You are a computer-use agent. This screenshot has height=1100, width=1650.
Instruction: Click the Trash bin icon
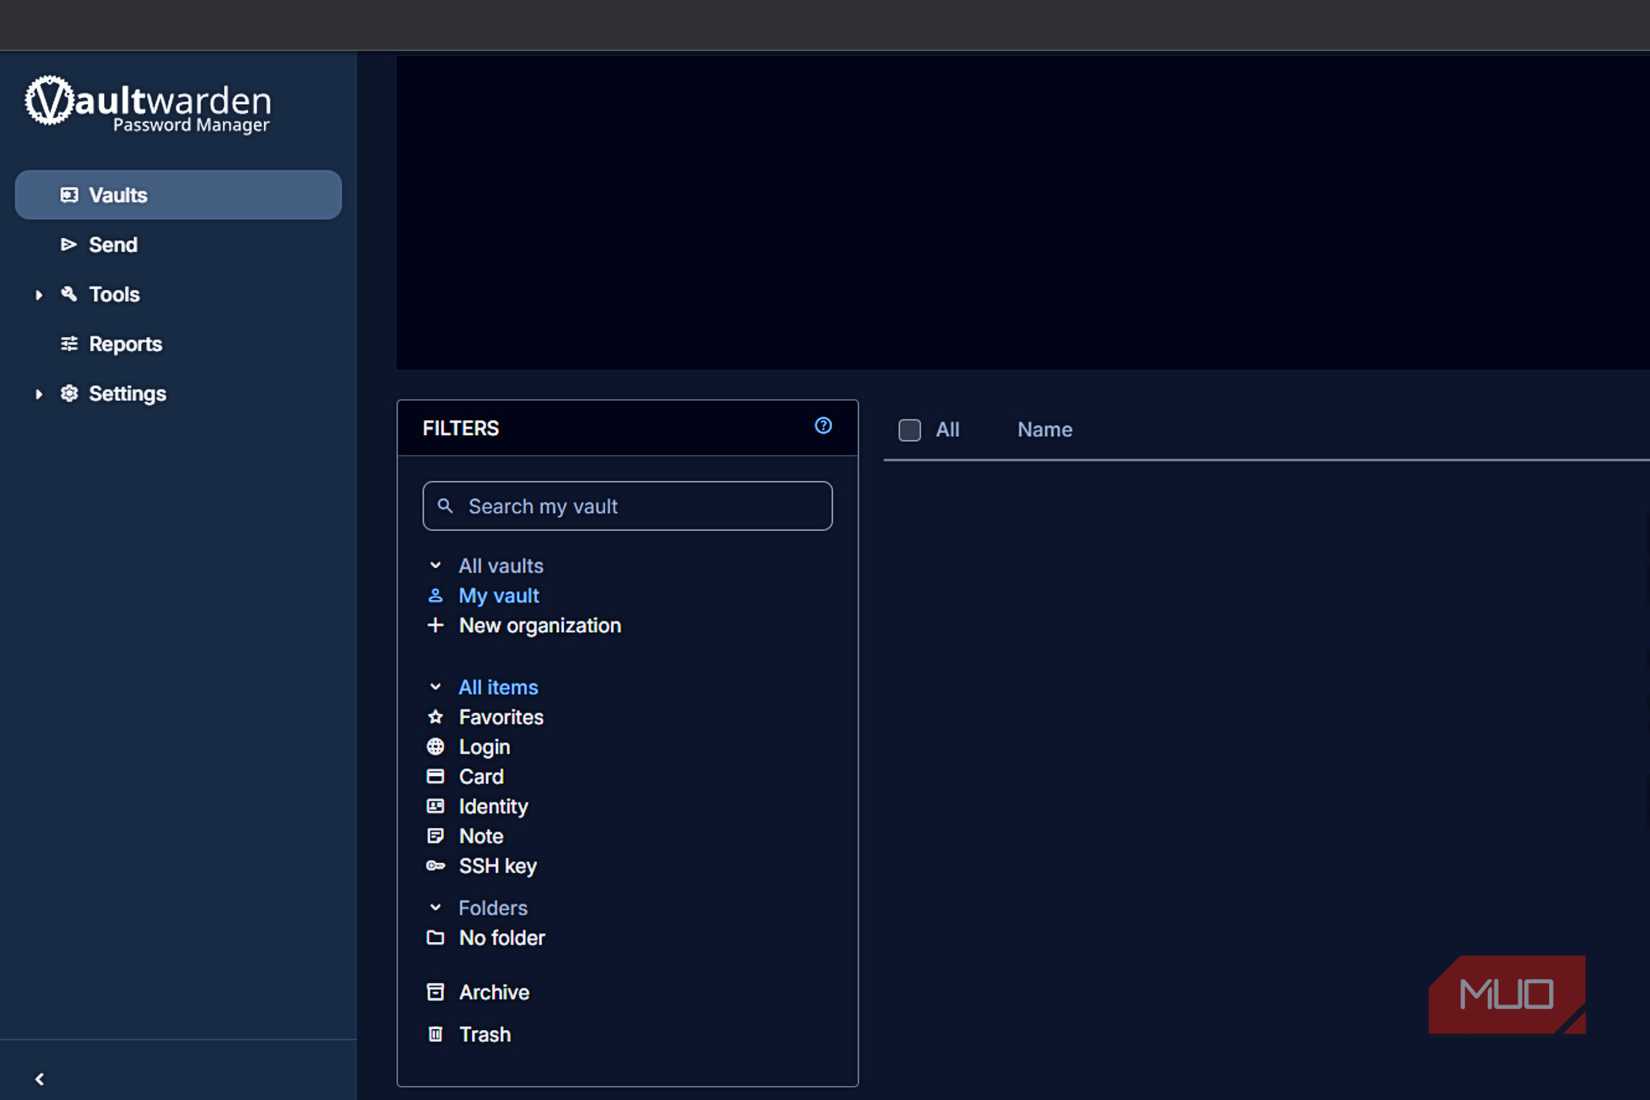coord(435,1034)
